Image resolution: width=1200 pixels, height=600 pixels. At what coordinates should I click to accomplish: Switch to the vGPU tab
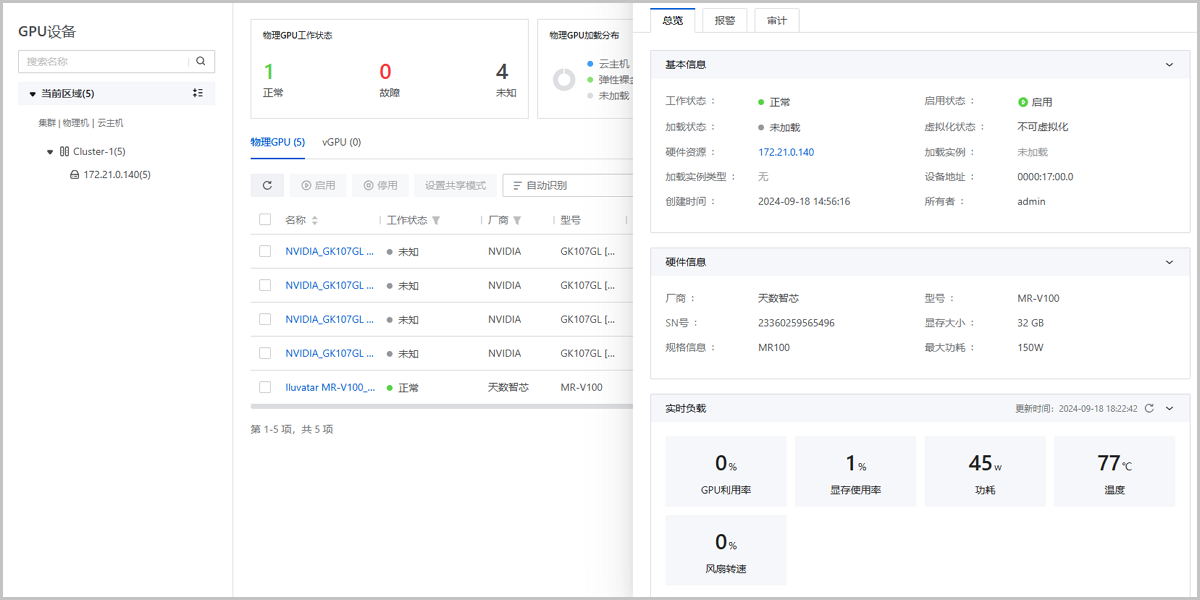341,142
